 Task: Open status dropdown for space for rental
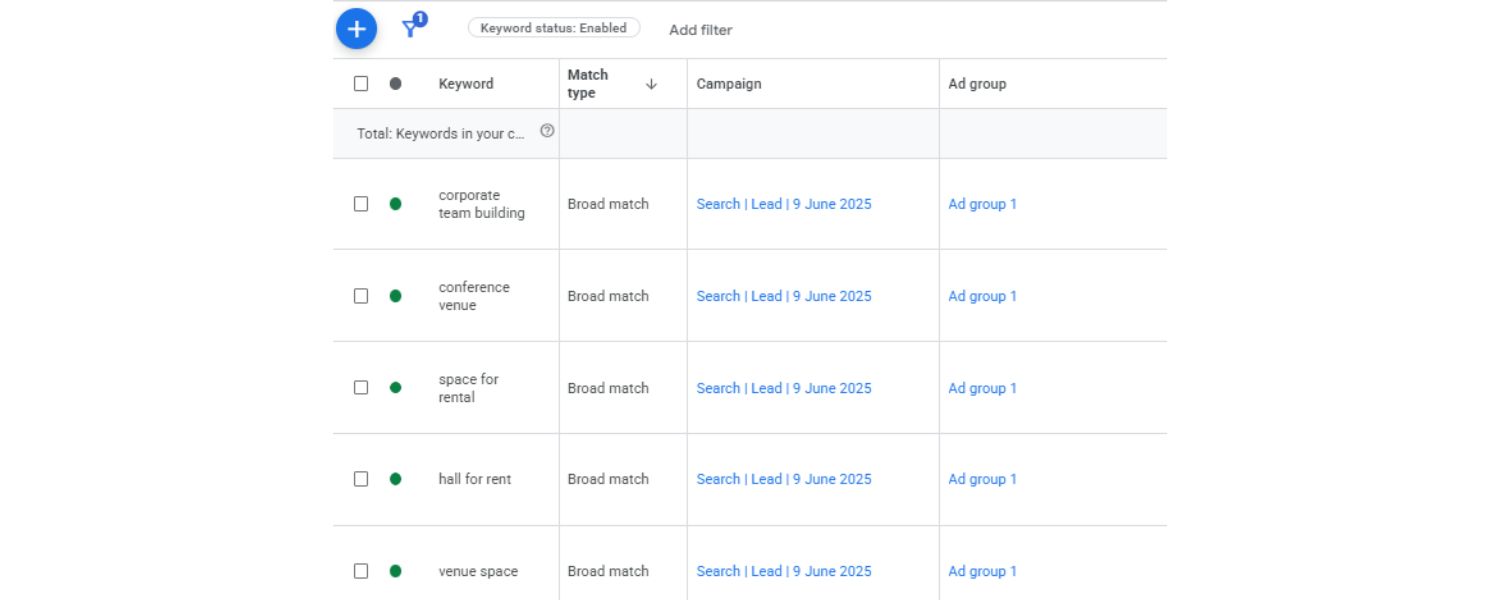395,388
